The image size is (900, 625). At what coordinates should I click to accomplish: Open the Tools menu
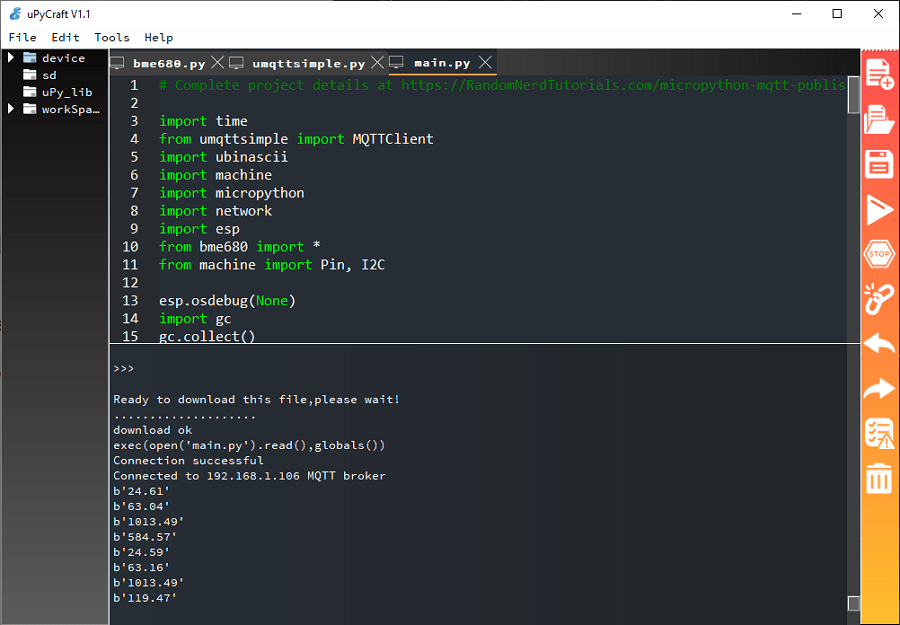point(111,37)
